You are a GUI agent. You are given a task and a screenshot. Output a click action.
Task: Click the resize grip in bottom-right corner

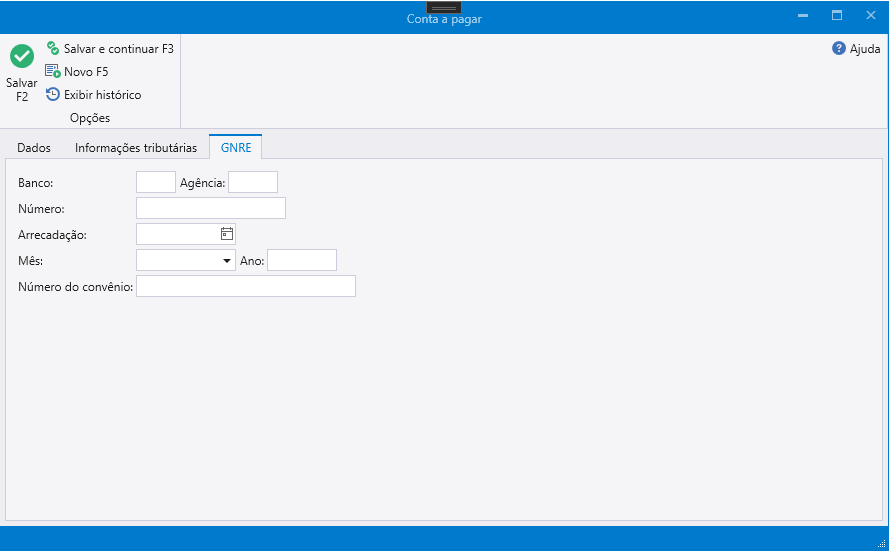[x=881, y=543]
